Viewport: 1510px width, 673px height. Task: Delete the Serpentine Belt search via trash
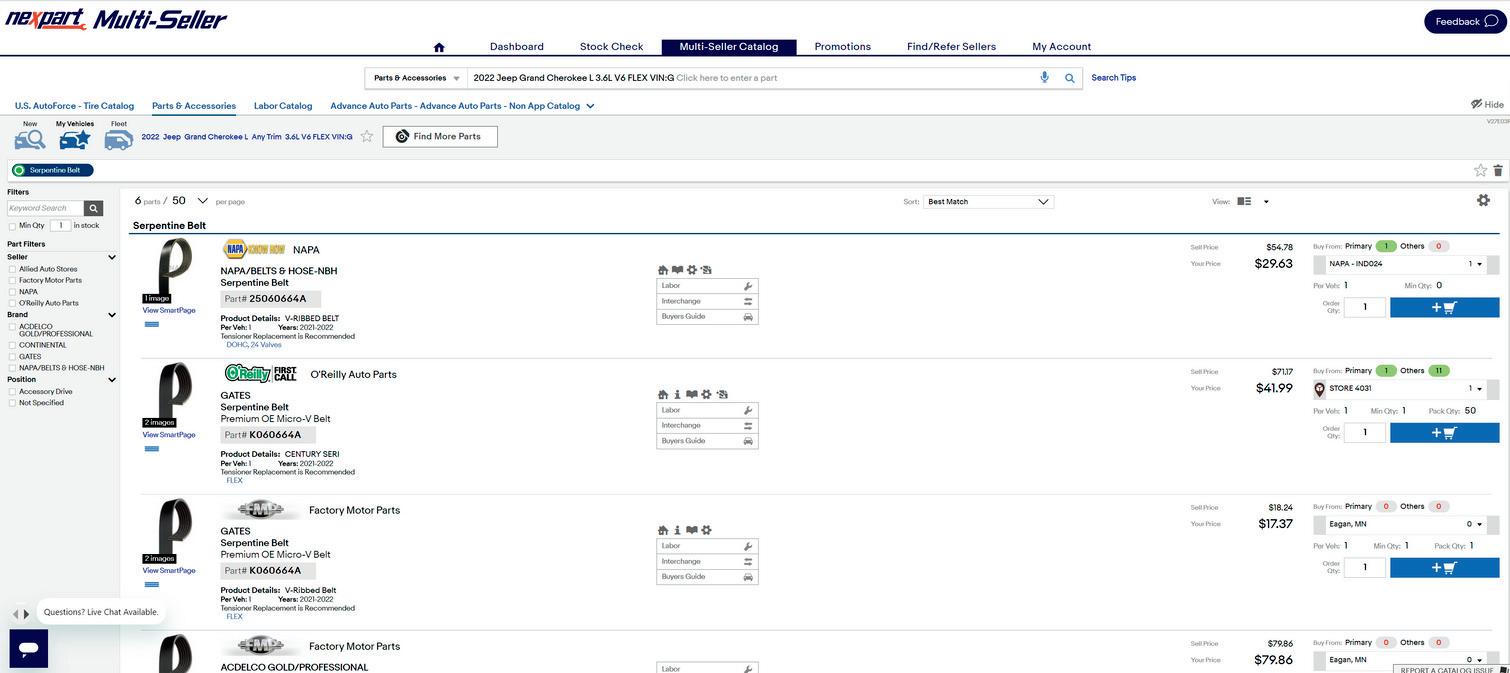click(x=1498, y=170)
